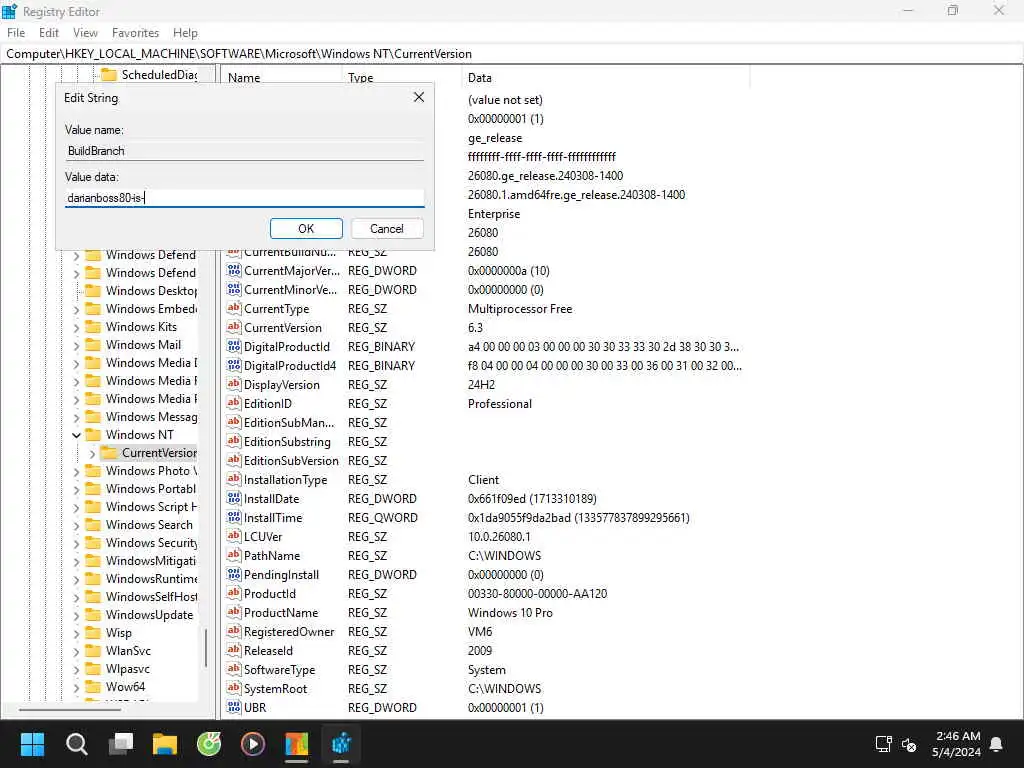Click the Value data input field
The image size is (1024, 768).
coord(244,197)
